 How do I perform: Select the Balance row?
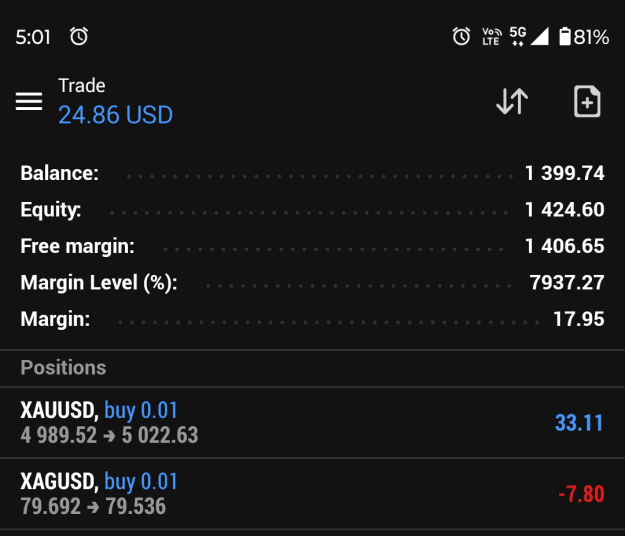(x=312, y=173)
